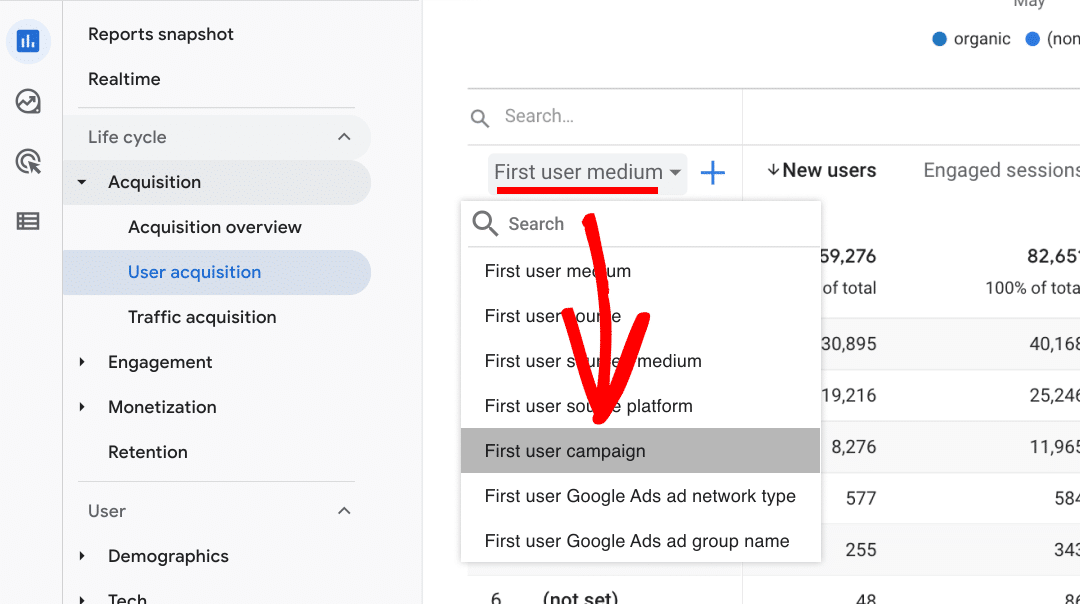The width and height of the screenshot is (1080, 604).
Task: Open the First user medium dropdown
Action: tap(587, 172)
